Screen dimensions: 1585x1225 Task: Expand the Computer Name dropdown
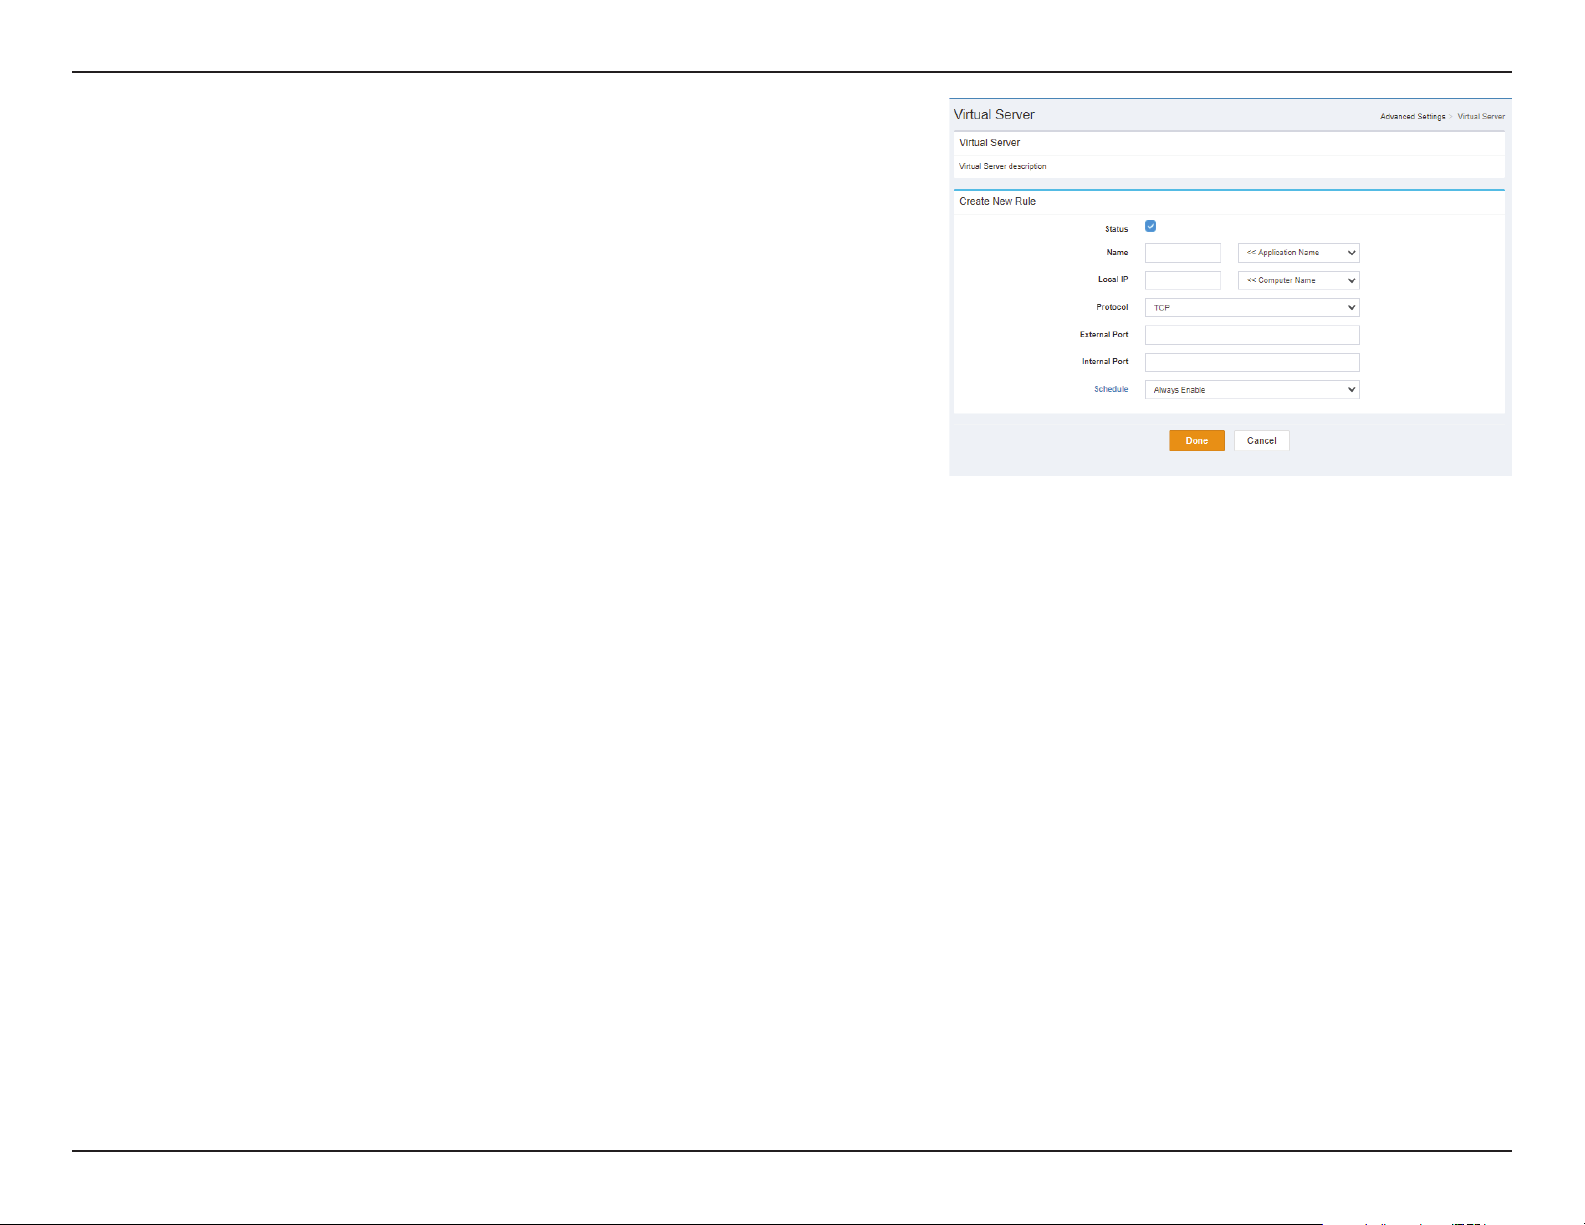[1298, 280]
